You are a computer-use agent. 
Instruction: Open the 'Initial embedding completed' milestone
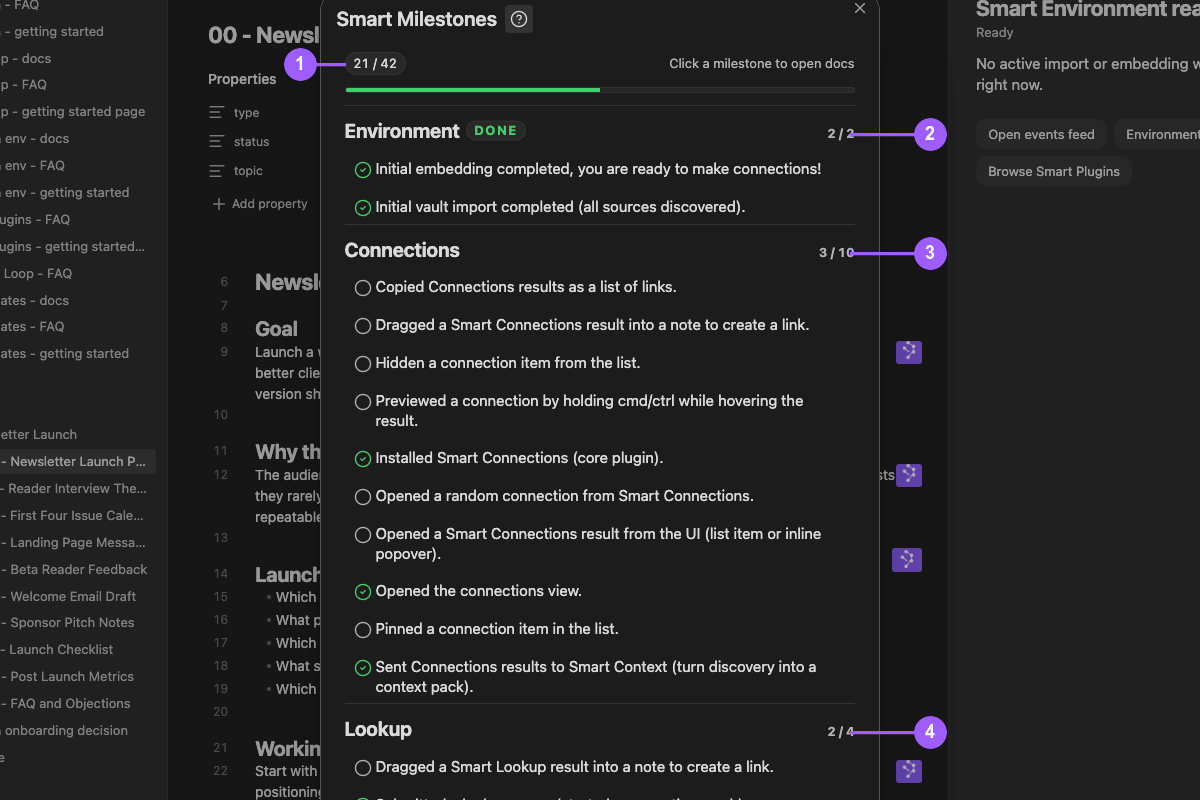[599, 170]
